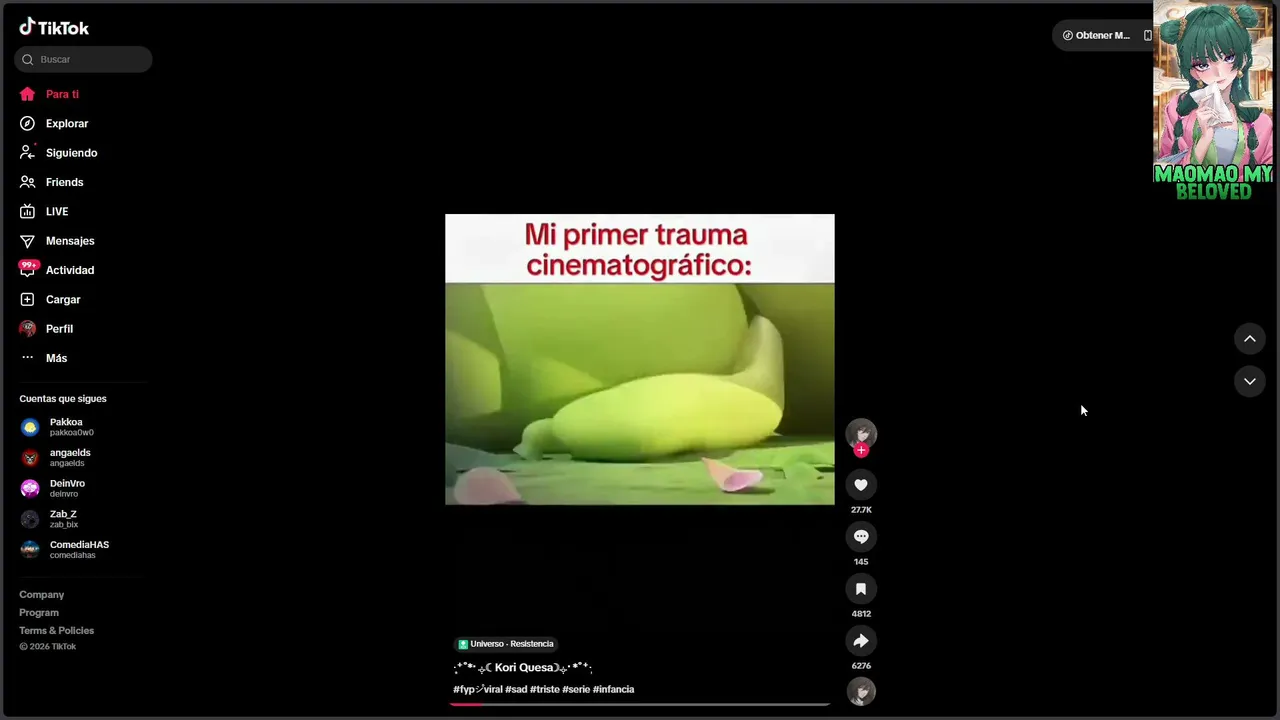Save video with the bookmark icon
The height and width of the screenshot is (720, 1280).
[861, 589]
